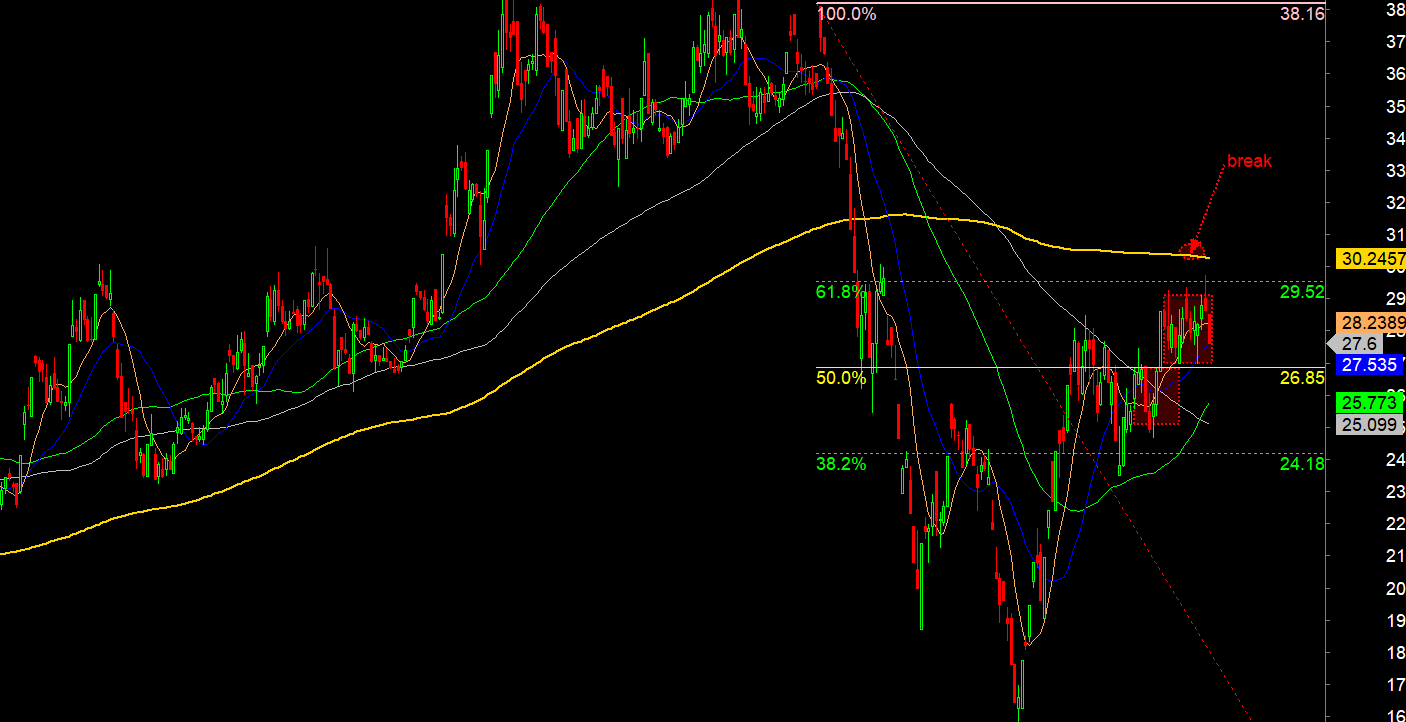The image size is (1406, 722).
Task: Click the yellow 30.2457 moving average price tag
Action: (x=1371, y=258)
